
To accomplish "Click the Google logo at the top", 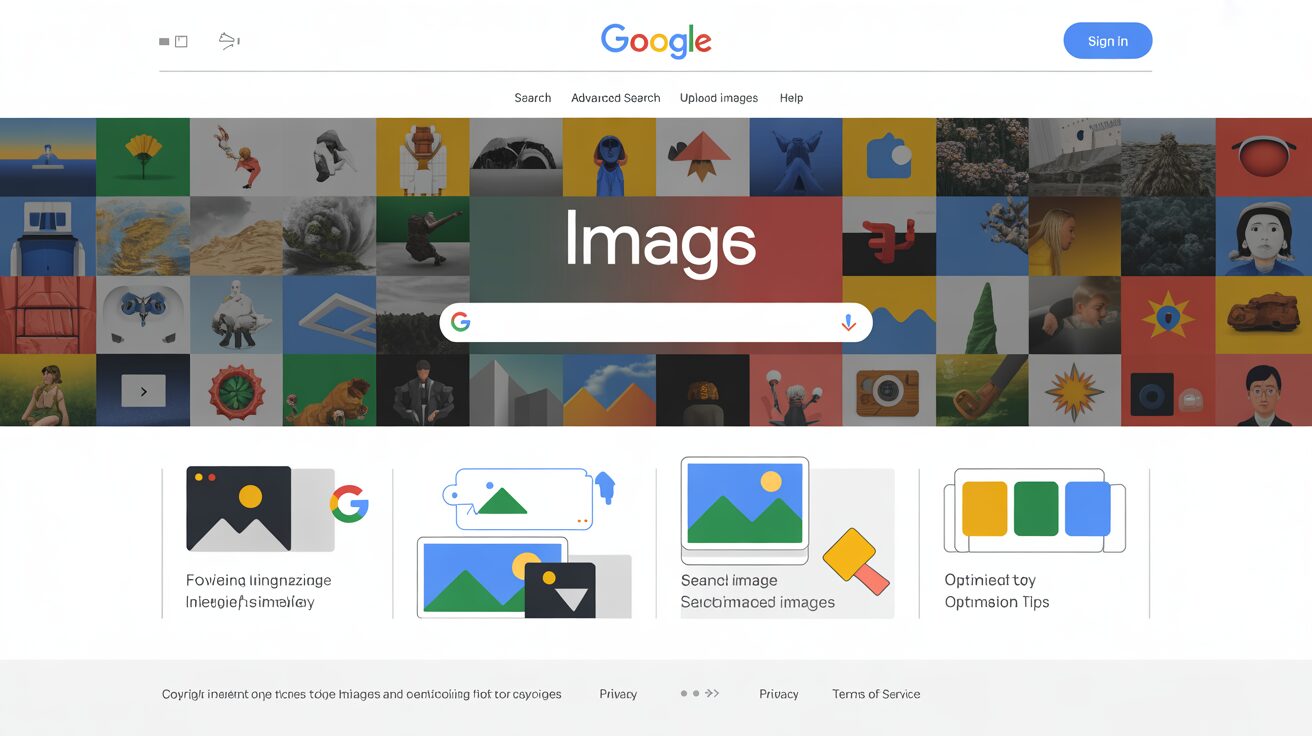I will (656, 41).
